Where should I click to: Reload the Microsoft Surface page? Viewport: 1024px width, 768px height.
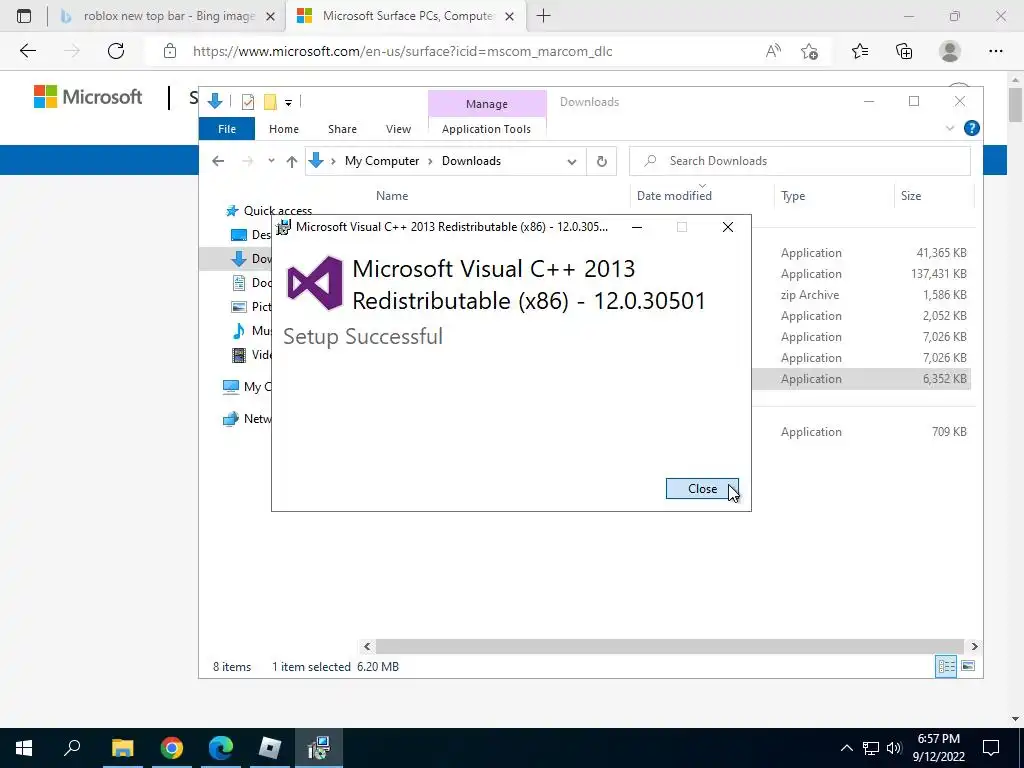[116, 51]
